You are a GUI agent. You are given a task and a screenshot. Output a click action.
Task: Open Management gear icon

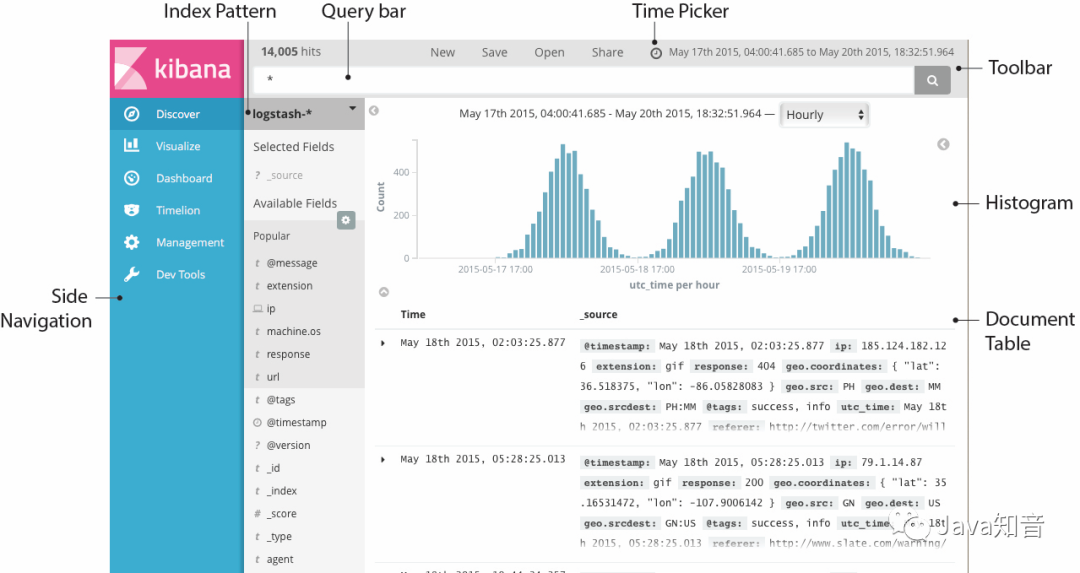point(132,242)
